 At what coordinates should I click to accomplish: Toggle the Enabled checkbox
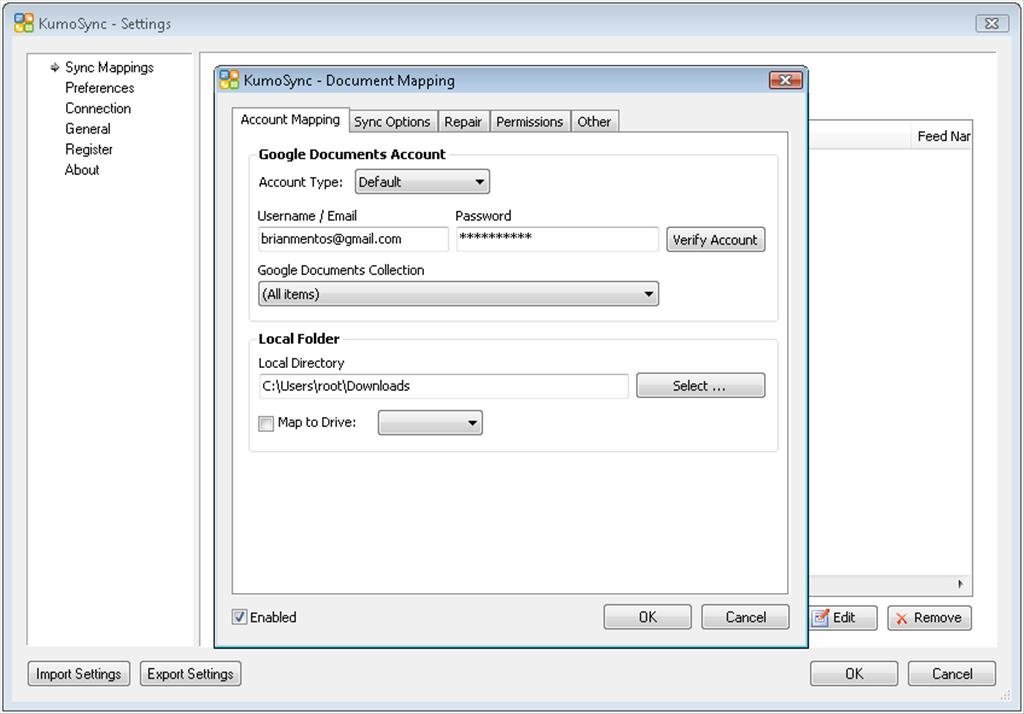coord(240,617)
